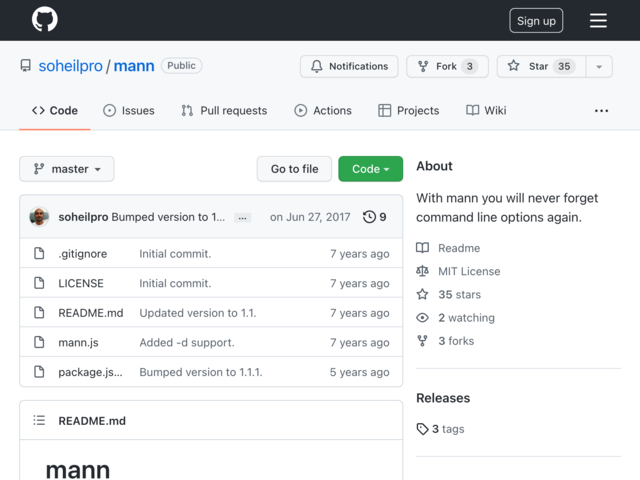Open LICENSE row's 'Initial commit.' message
640x480 pixels.
click(175, 283)
